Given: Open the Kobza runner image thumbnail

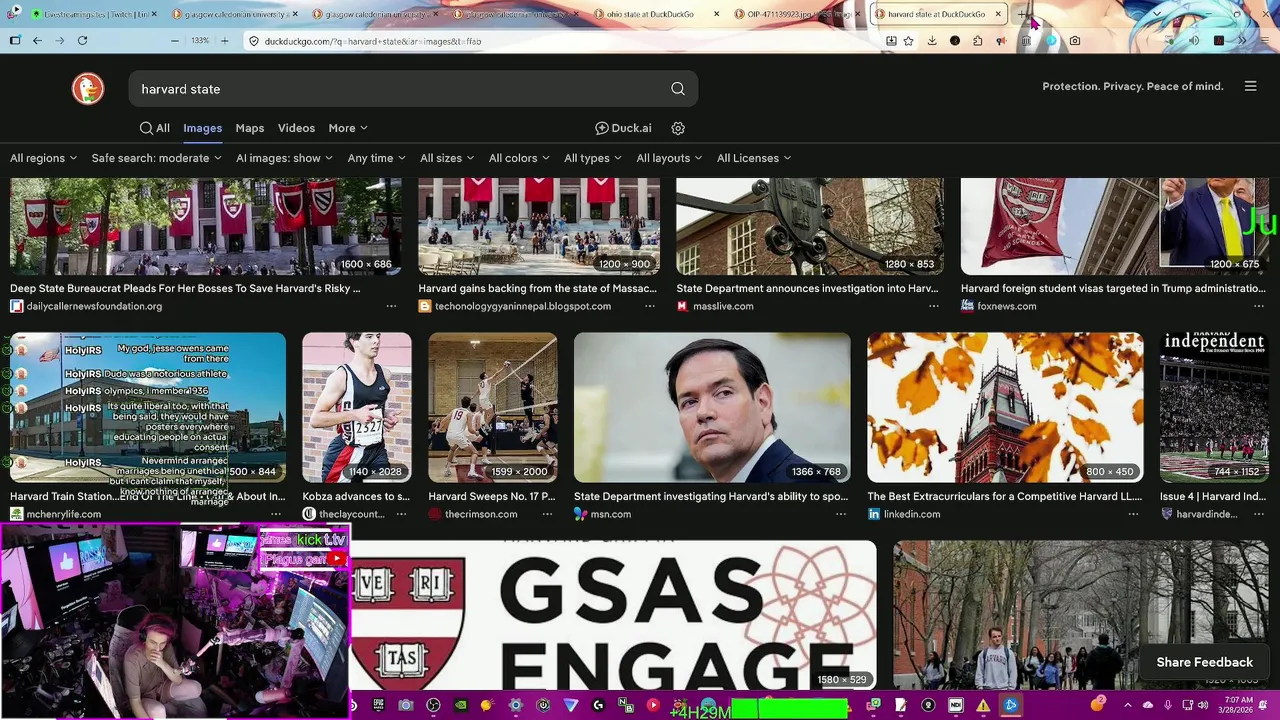Looking at the screenshot, I should coord(357,407).
